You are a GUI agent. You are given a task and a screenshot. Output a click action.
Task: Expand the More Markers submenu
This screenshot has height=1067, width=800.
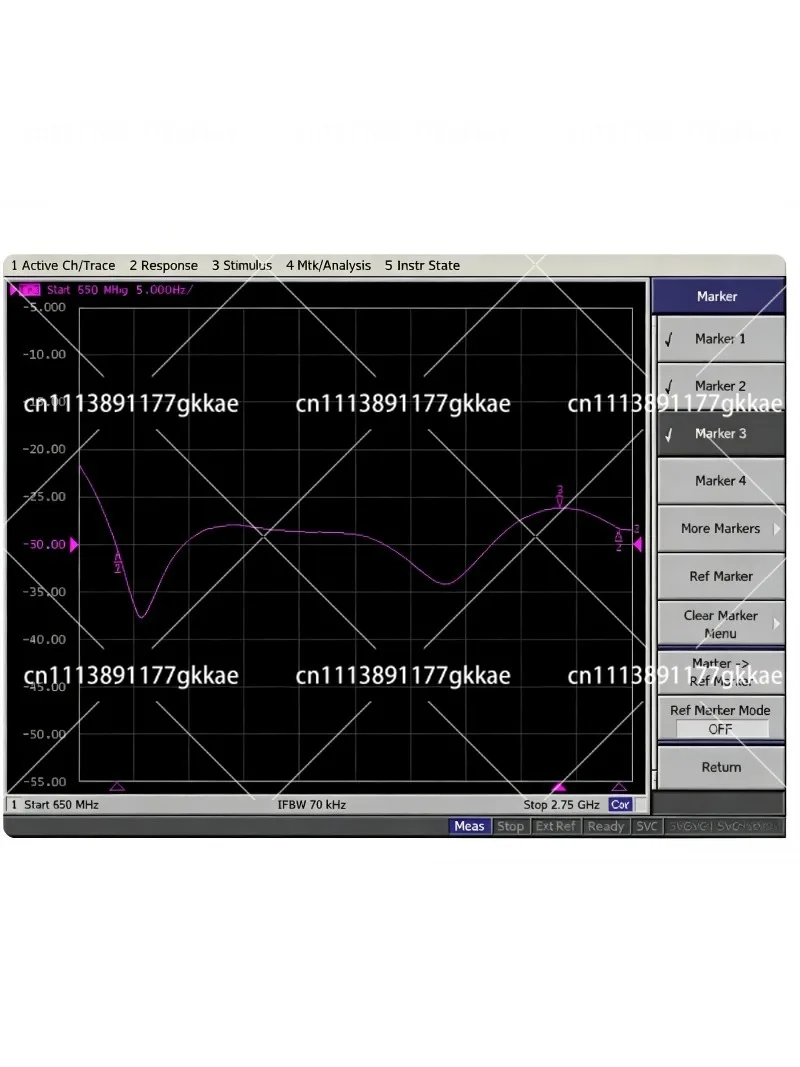(x=720, y=529)
